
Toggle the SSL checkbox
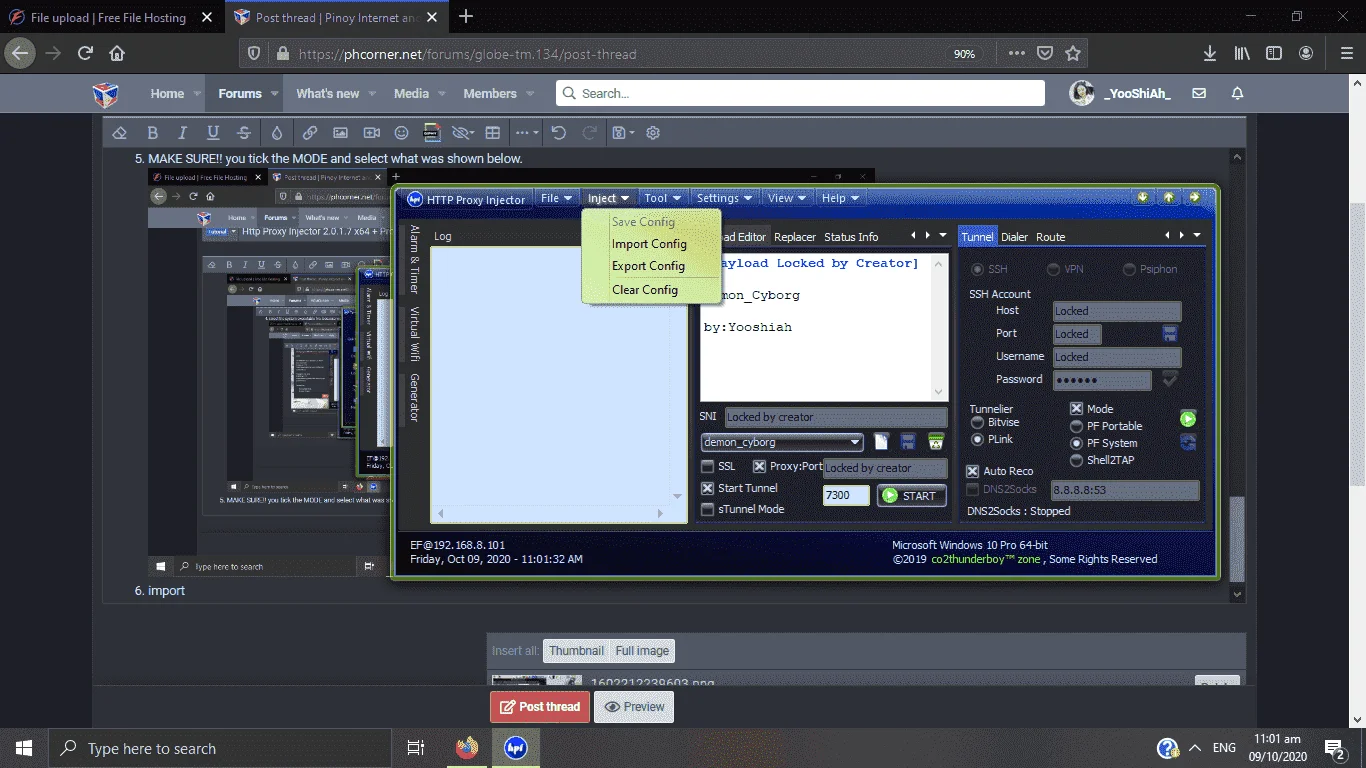(708, 467)
